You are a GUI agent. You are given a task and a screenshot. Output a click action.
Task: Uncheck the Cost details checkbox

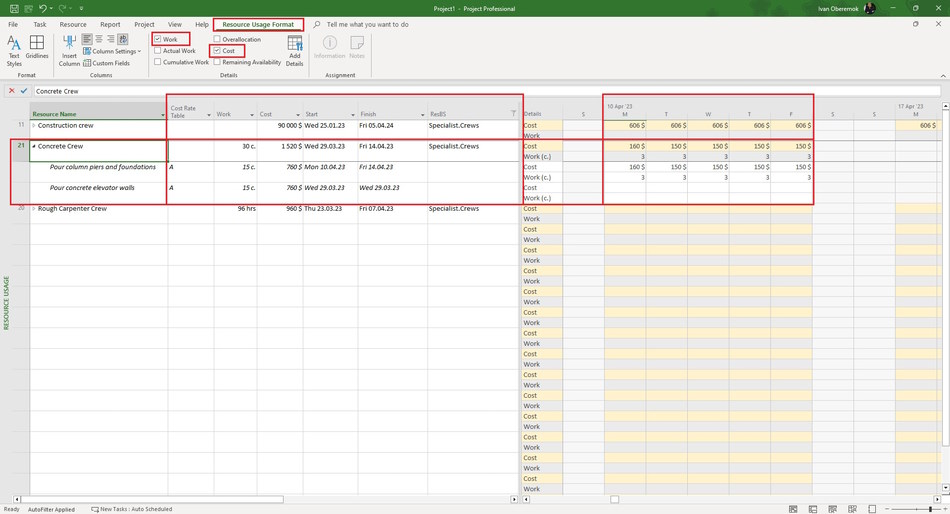(217, 51)
